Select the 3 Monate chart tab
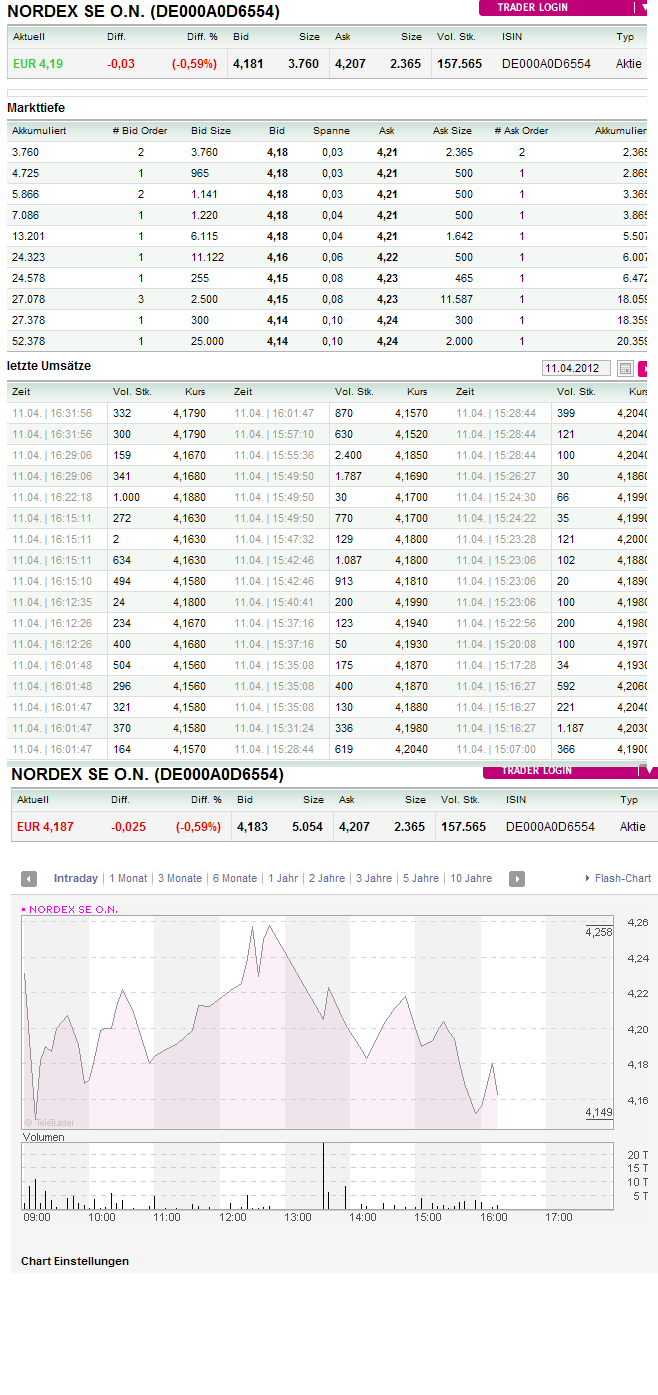The width and height of the screenshot is (658, 1395). (x=180, y=879)
